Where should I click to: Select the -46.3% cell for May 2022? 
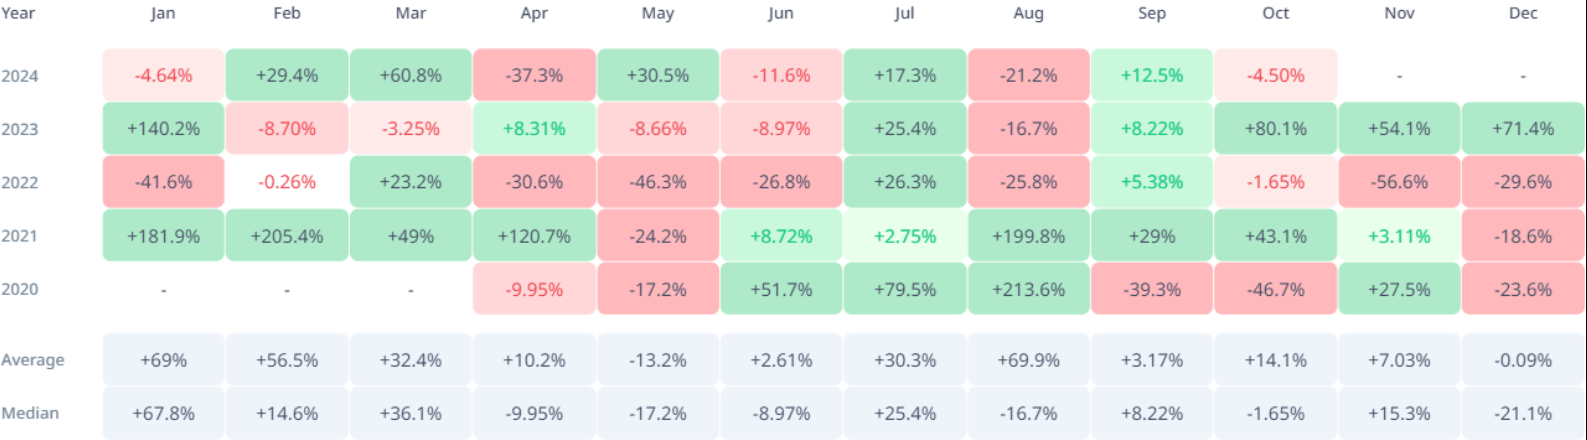(658, 183)
